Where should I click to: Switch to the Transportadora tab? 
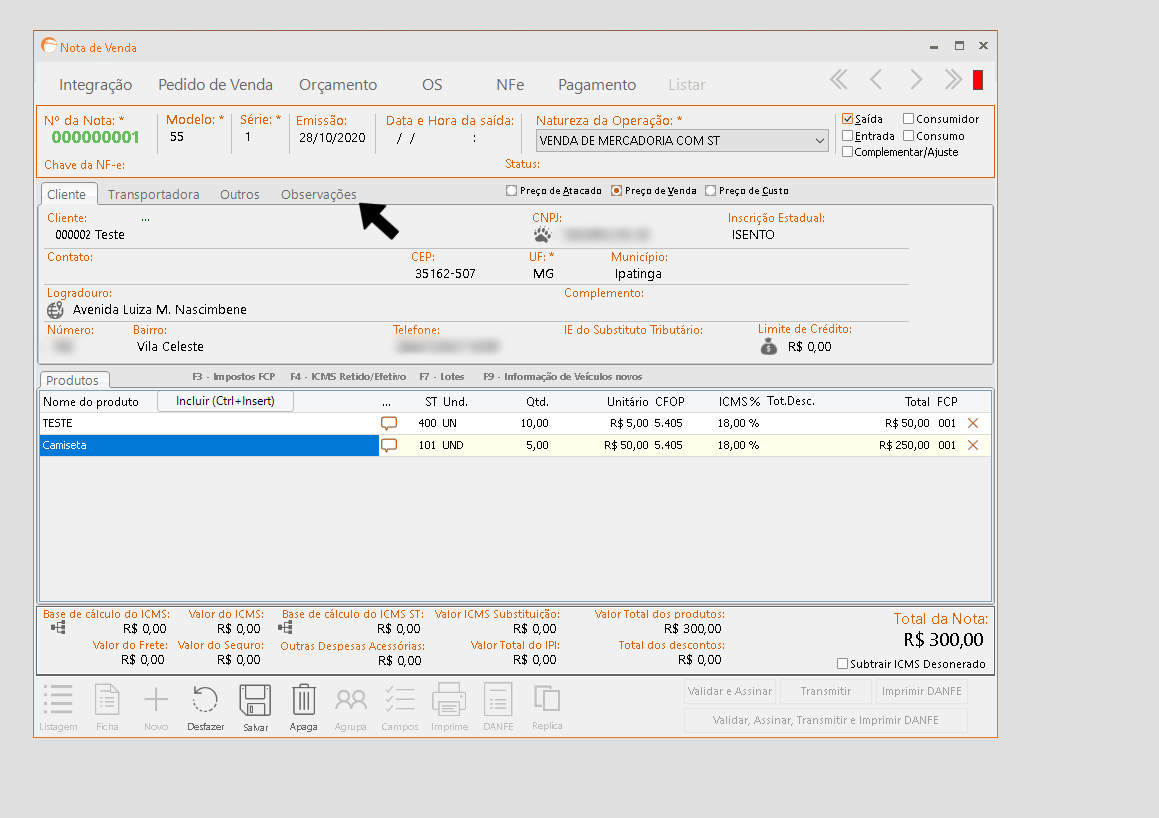(x=153, y=195)
